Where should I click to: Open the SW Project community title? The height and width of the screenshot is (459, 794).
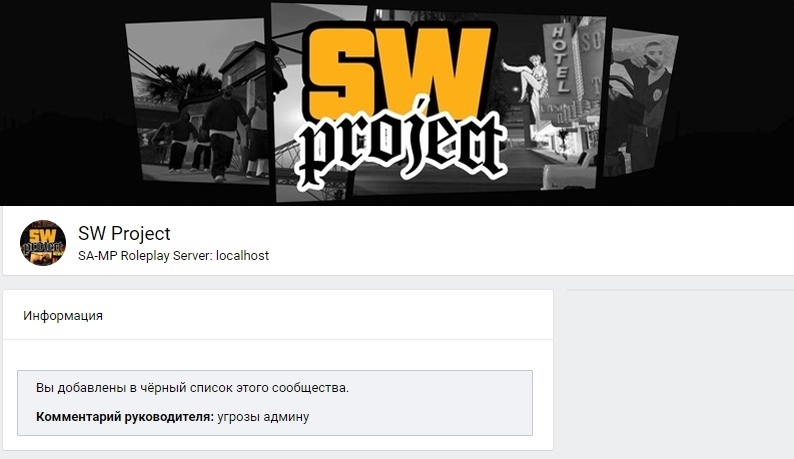point(124,234)
